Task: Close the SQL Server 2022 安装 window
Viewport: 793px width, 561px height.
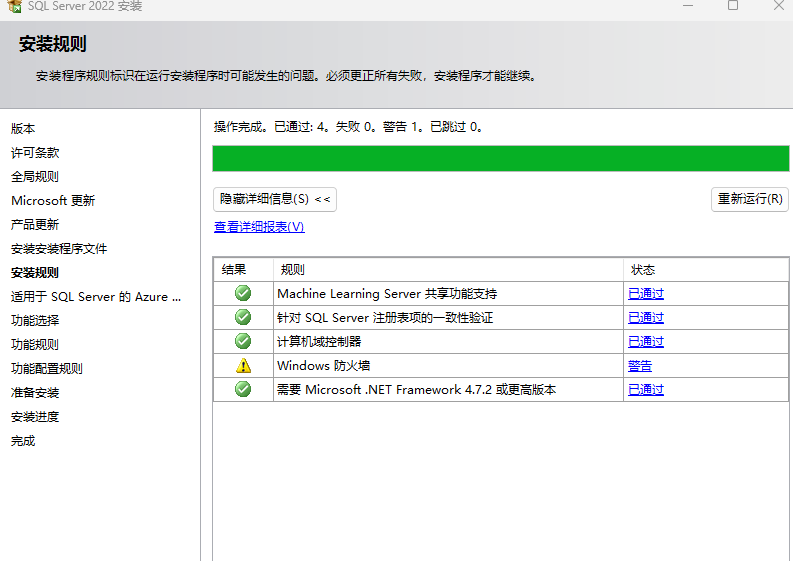Action: [779, 6]
